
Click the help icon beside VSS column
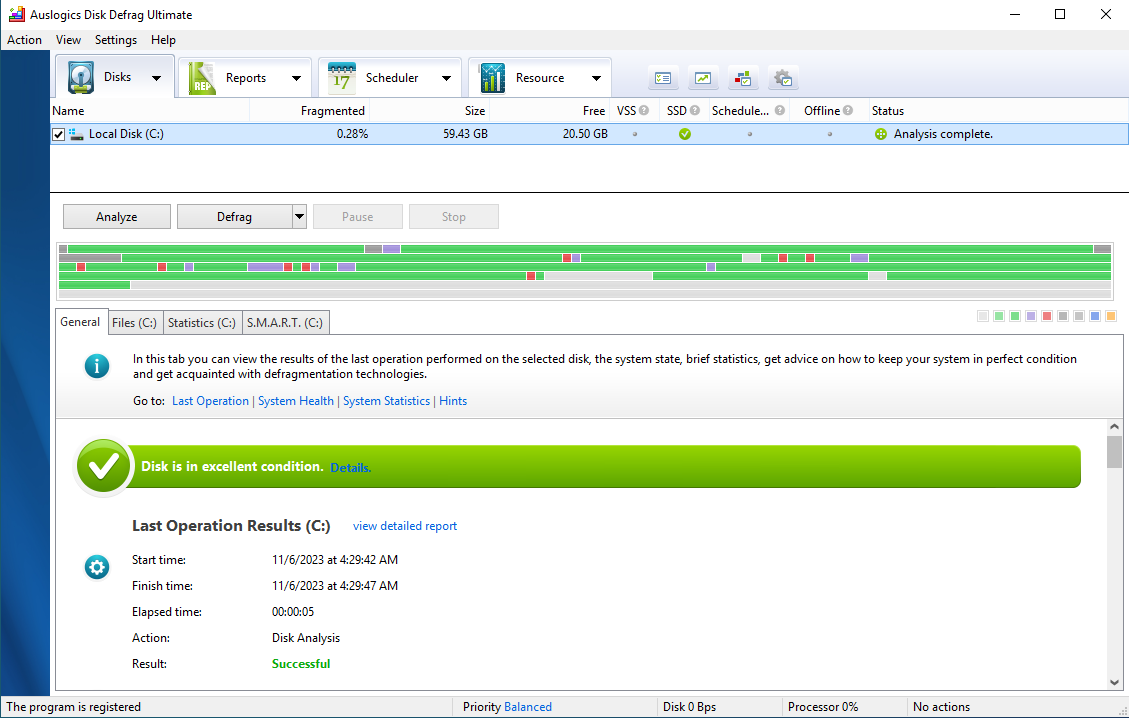(x=644, y=110)
